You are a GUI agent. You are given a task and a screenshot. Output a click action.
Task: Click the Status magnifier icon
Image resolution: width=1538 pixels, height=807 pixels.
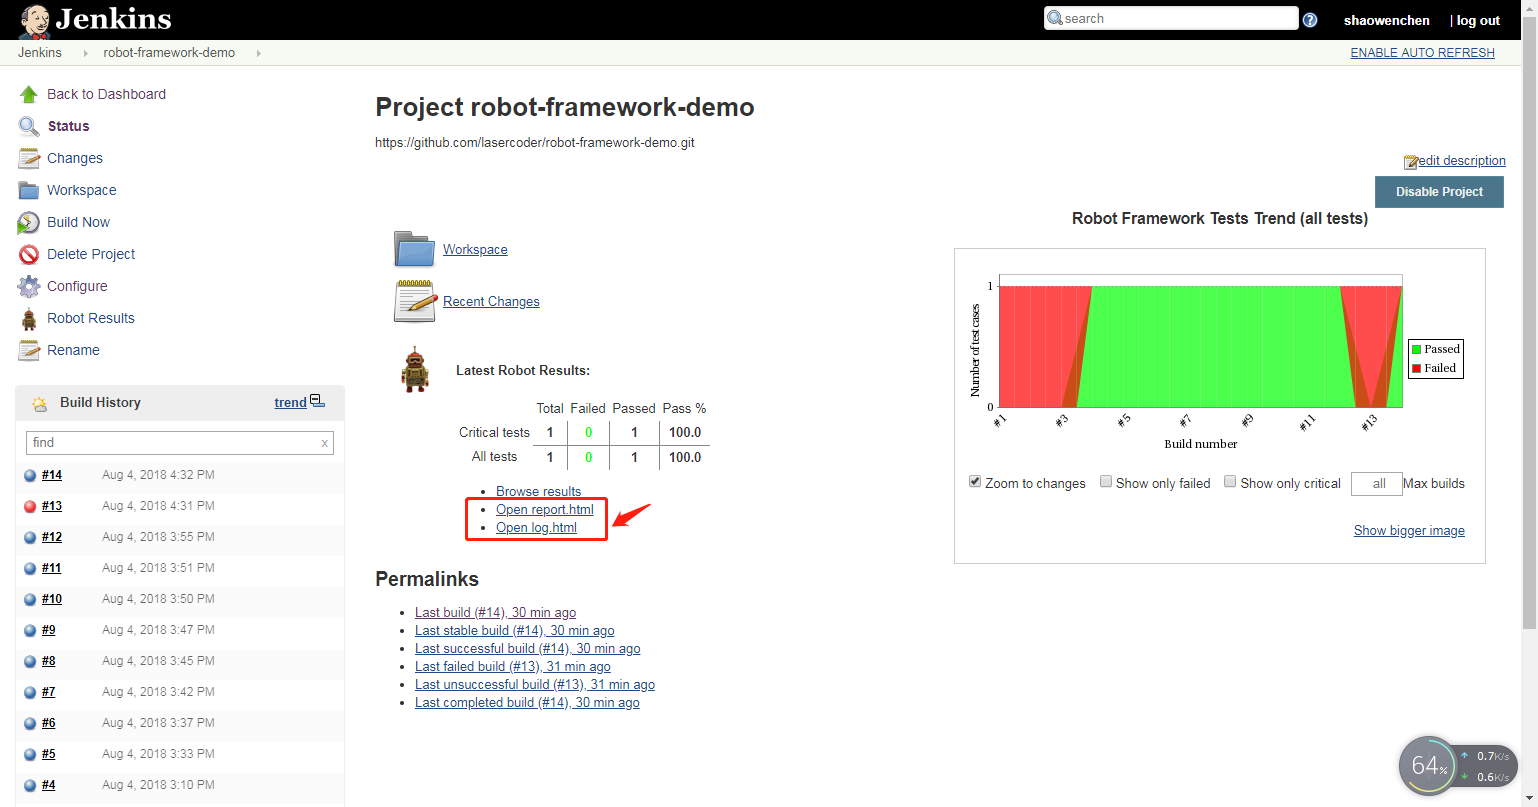29,126
